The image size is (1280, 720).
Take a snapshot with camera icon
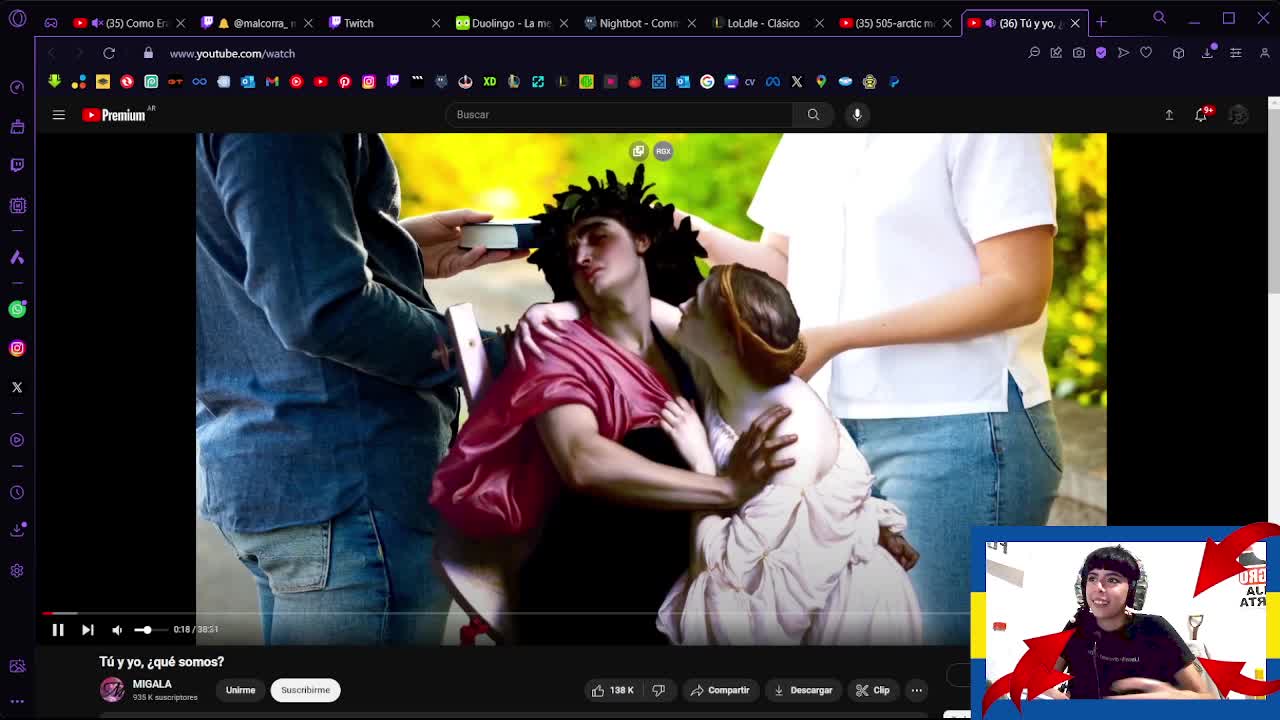click(x=1079, y=53)
